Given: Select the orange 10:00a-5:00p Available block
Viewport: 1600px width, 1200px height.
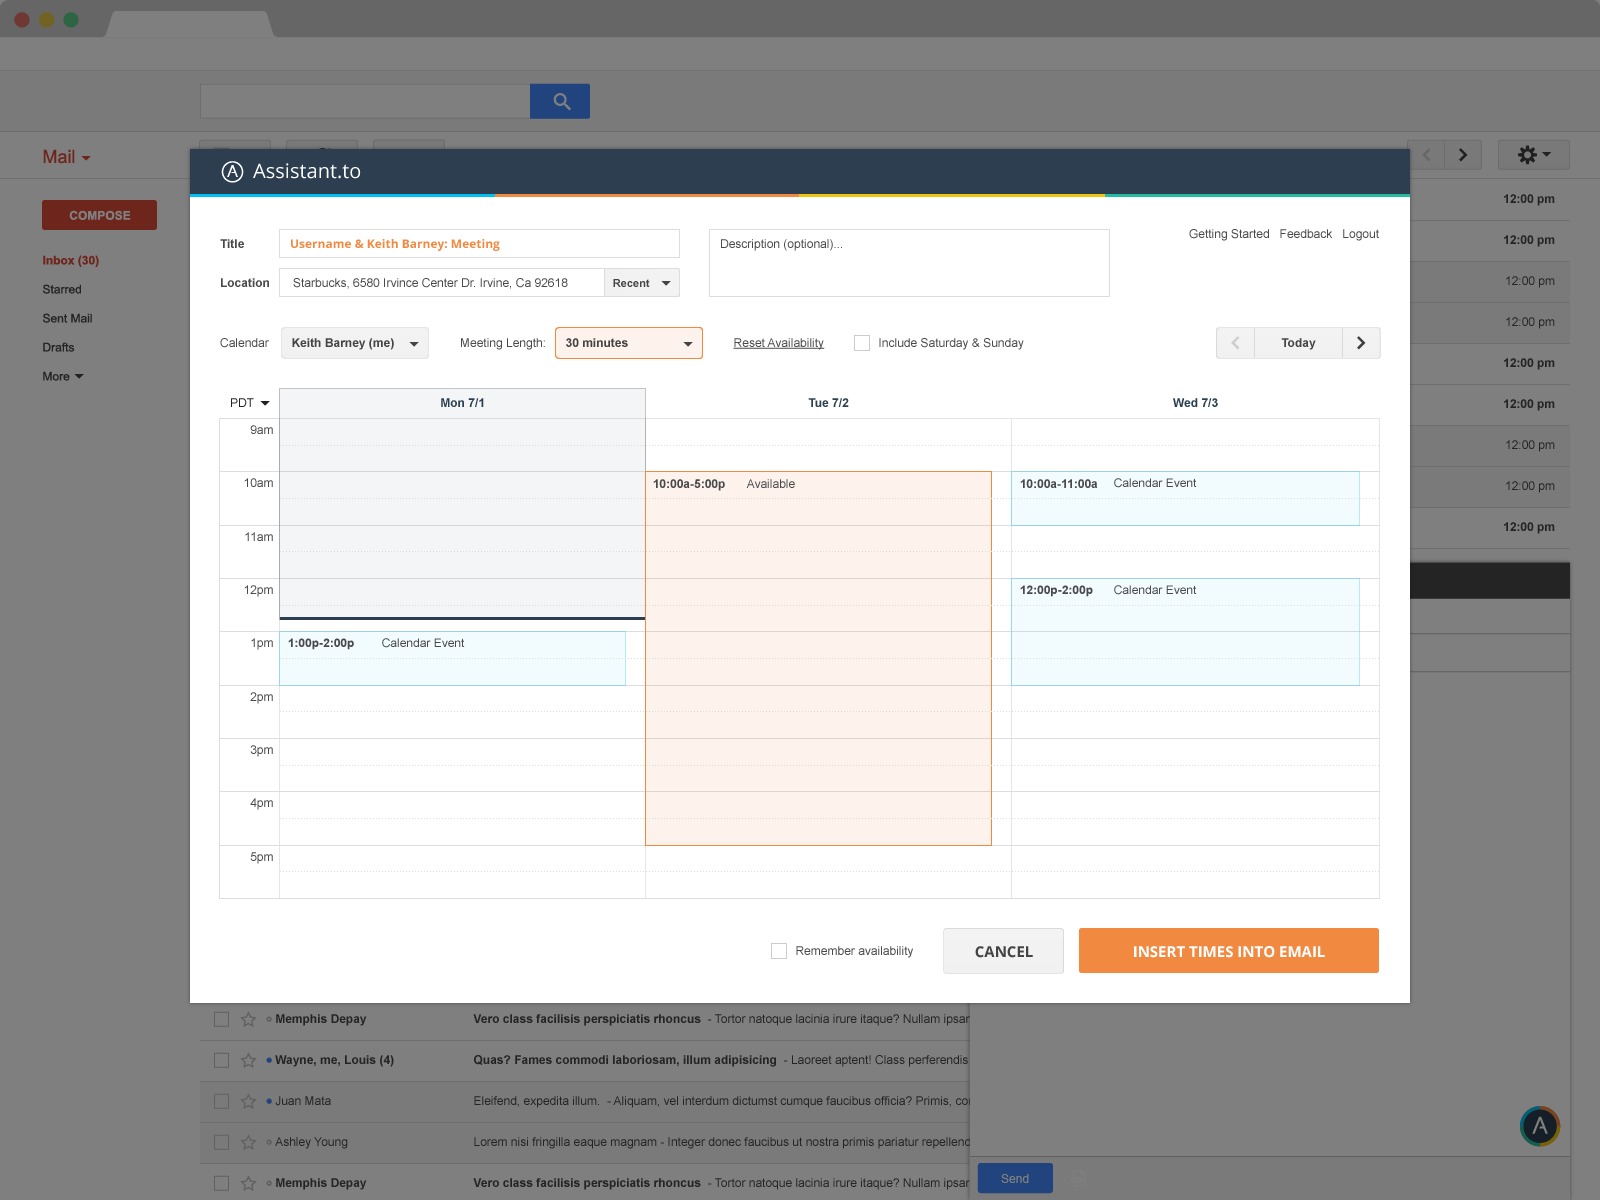Looking at the screenshot, I should (818, 660).
